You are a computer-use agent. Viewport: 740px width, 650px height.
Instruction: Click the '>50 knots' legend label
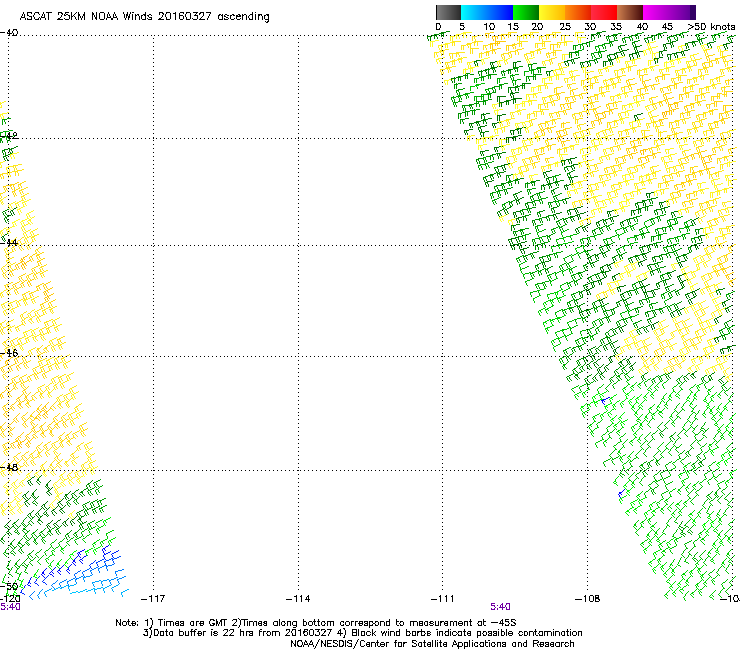coord(711,27)
